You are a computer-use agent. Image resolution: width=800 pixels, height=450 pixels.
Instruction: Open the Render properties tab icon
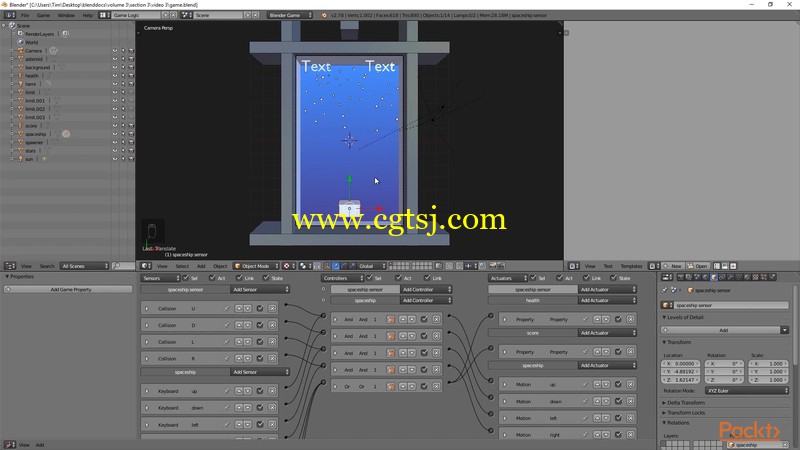681,277
